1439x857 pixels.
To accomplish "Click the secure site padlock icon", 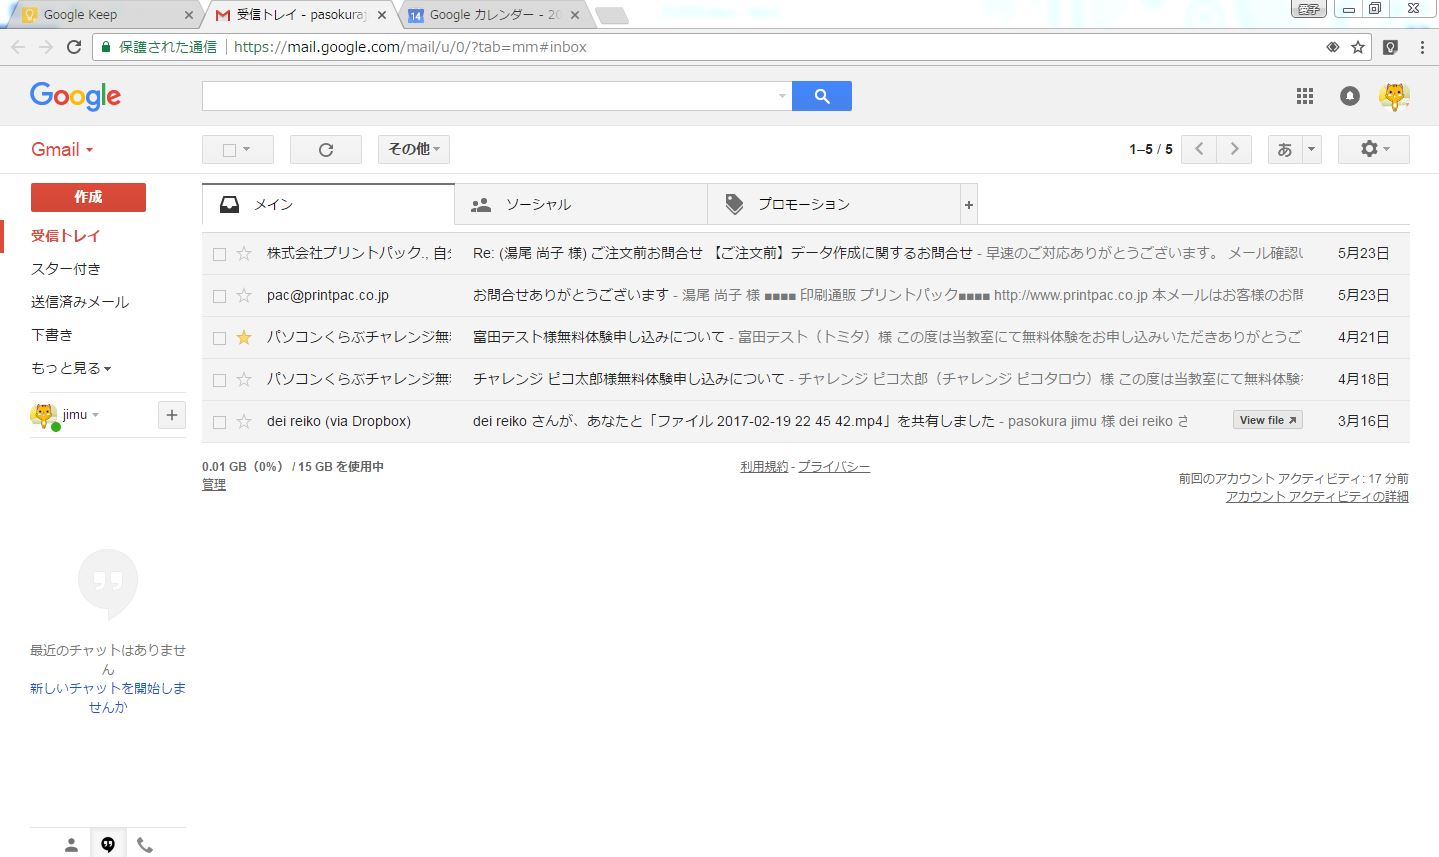I will [x=106, y=47].
